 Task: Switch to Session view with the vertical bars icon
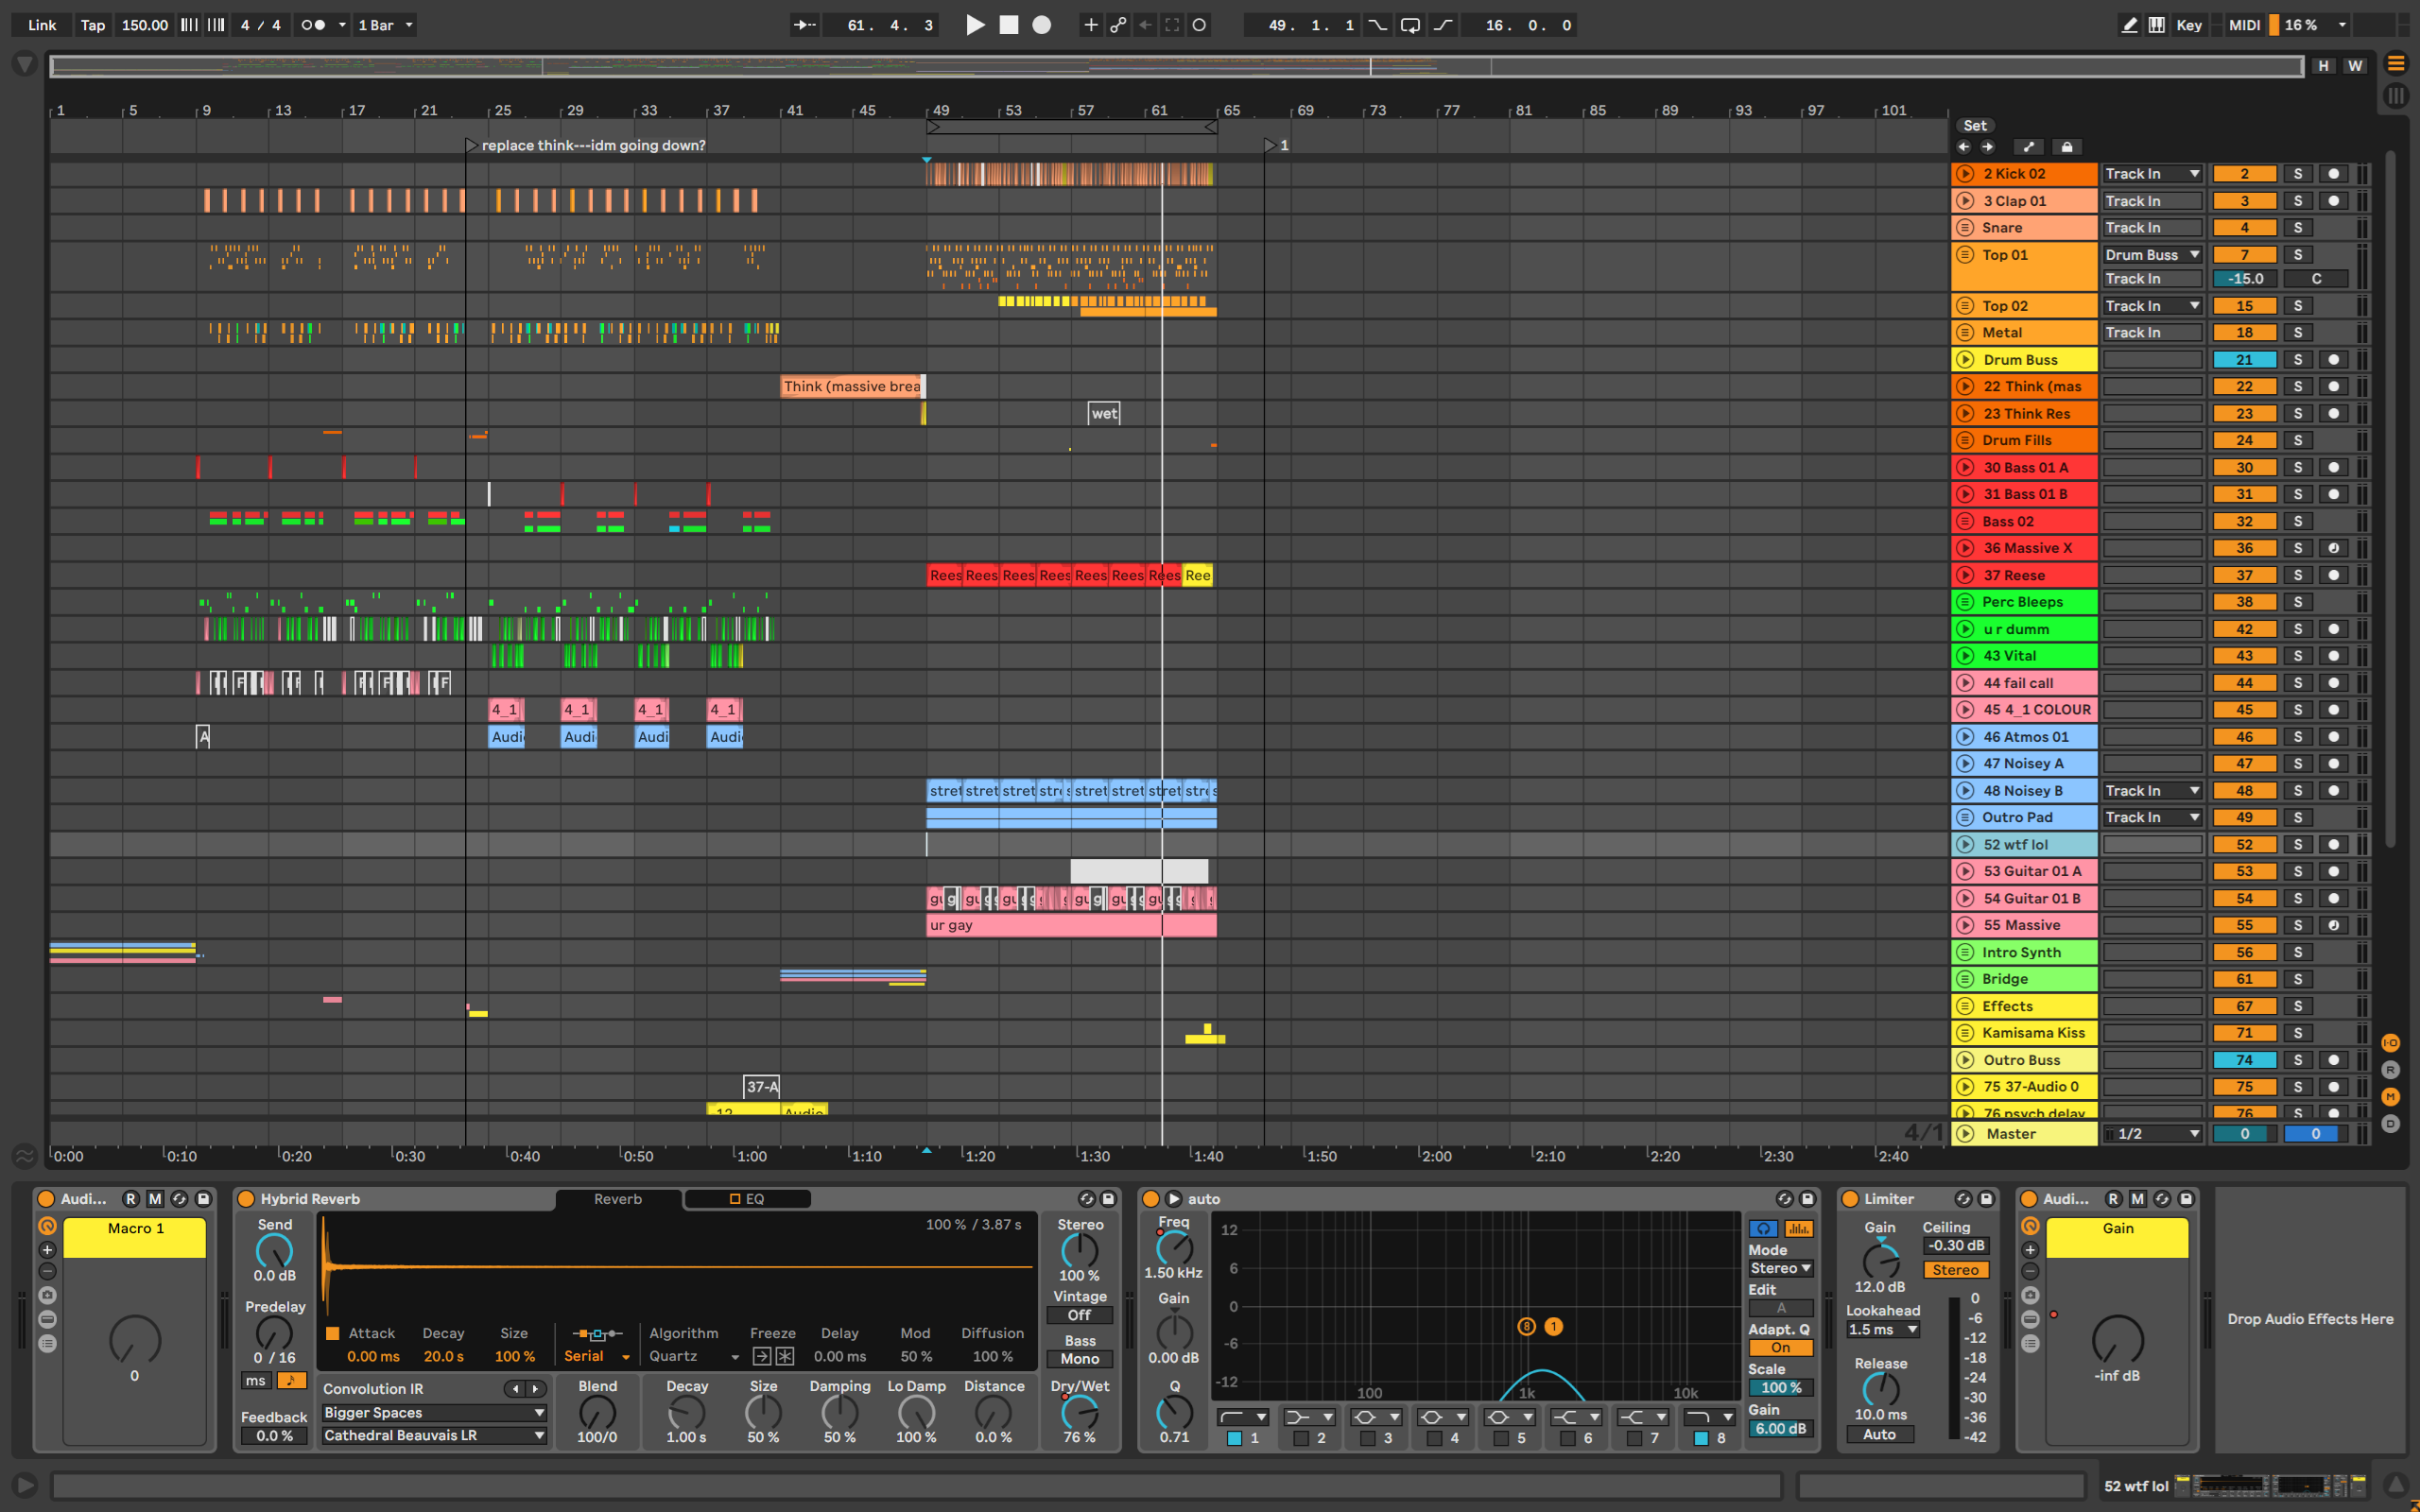point(2395,96)
